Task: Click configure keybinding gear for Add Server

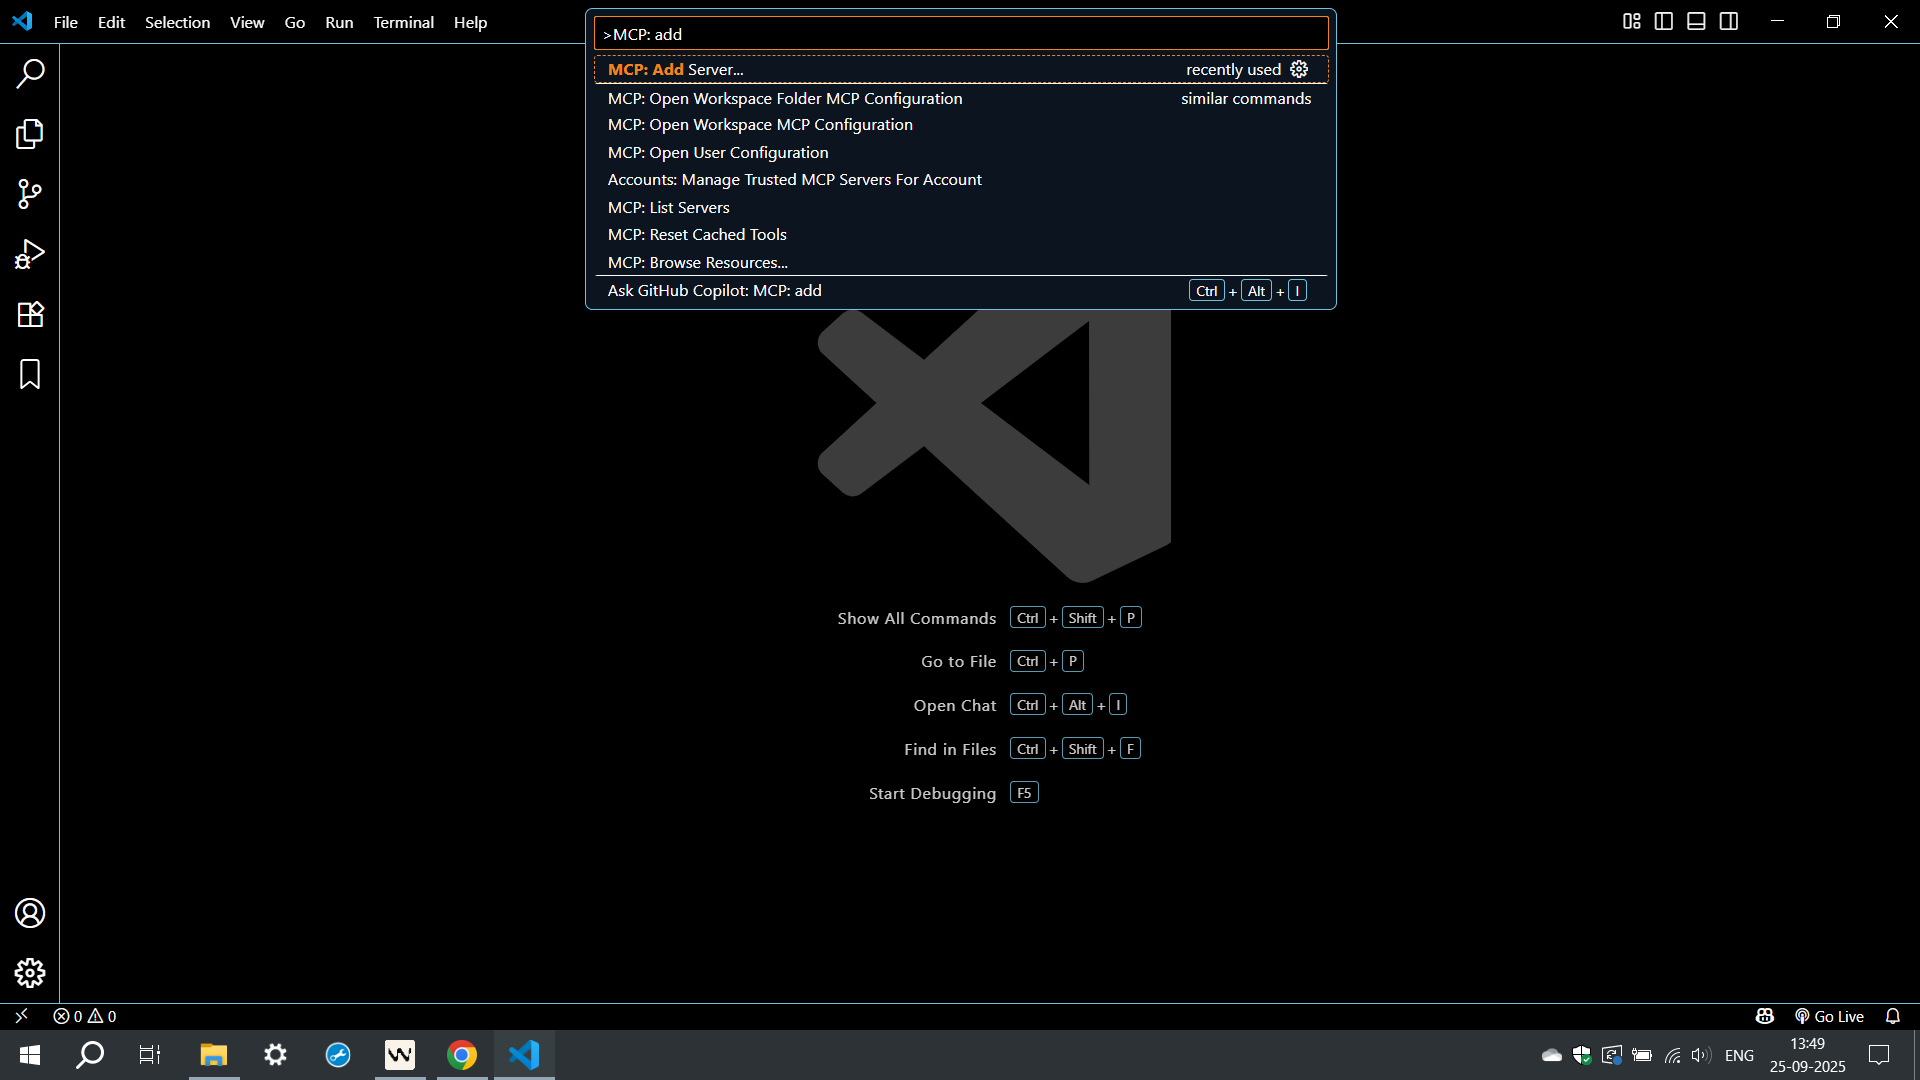Action: (1299, 69)
